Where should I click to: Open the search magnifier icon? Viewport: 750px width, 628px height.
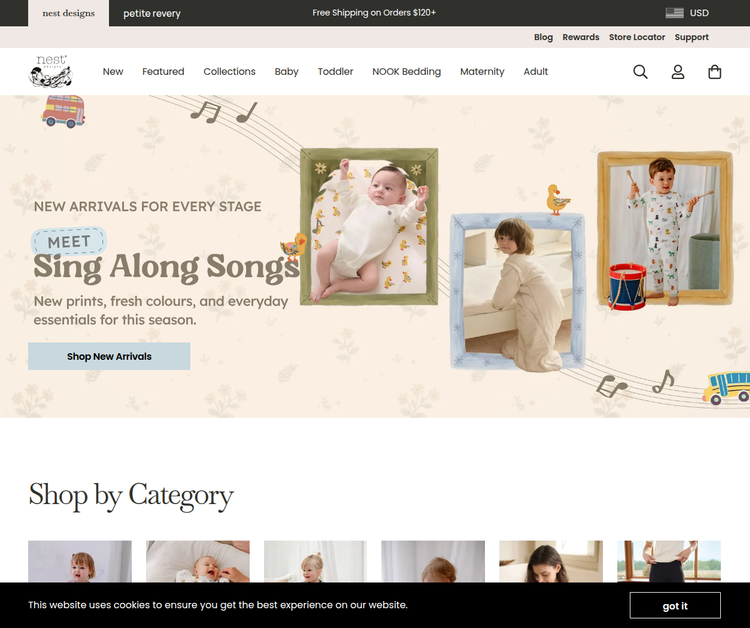pos(640,72)
